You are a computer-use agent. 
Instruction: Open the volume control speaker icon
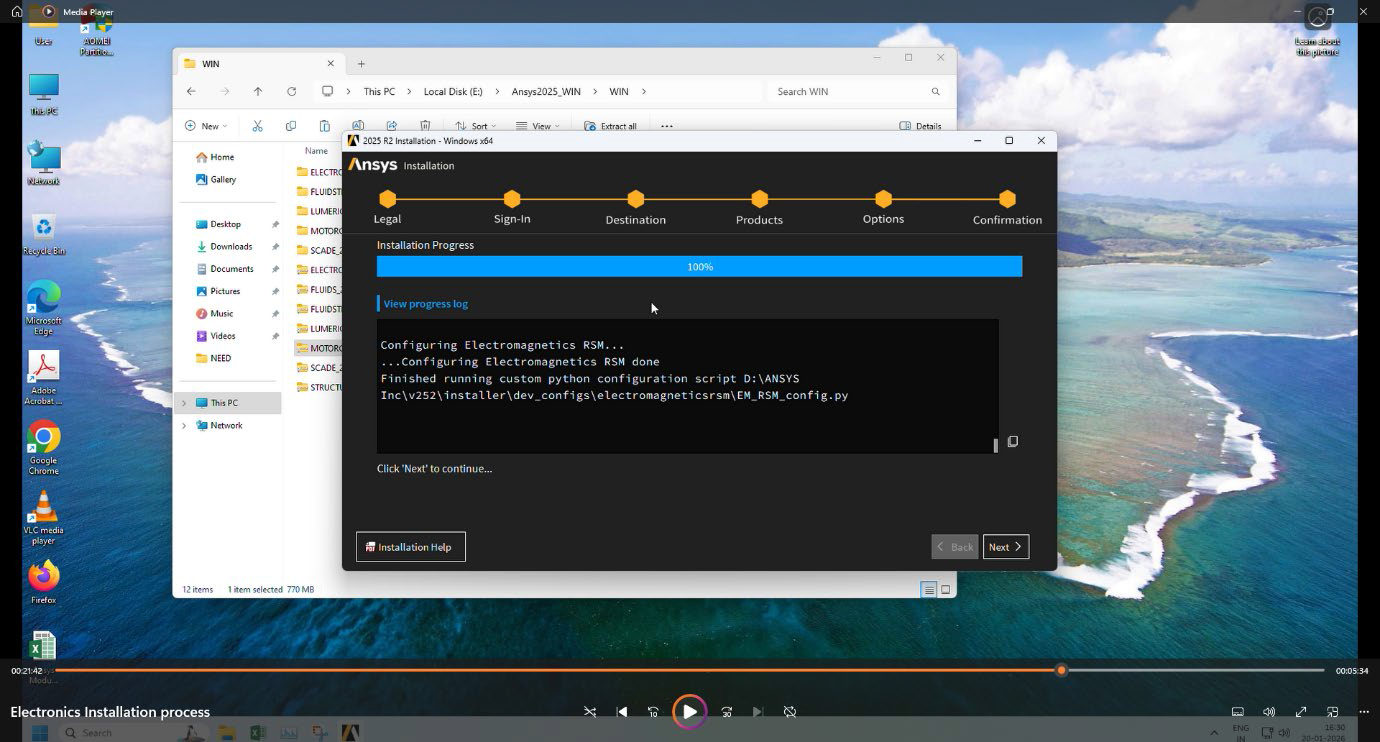1269,712
